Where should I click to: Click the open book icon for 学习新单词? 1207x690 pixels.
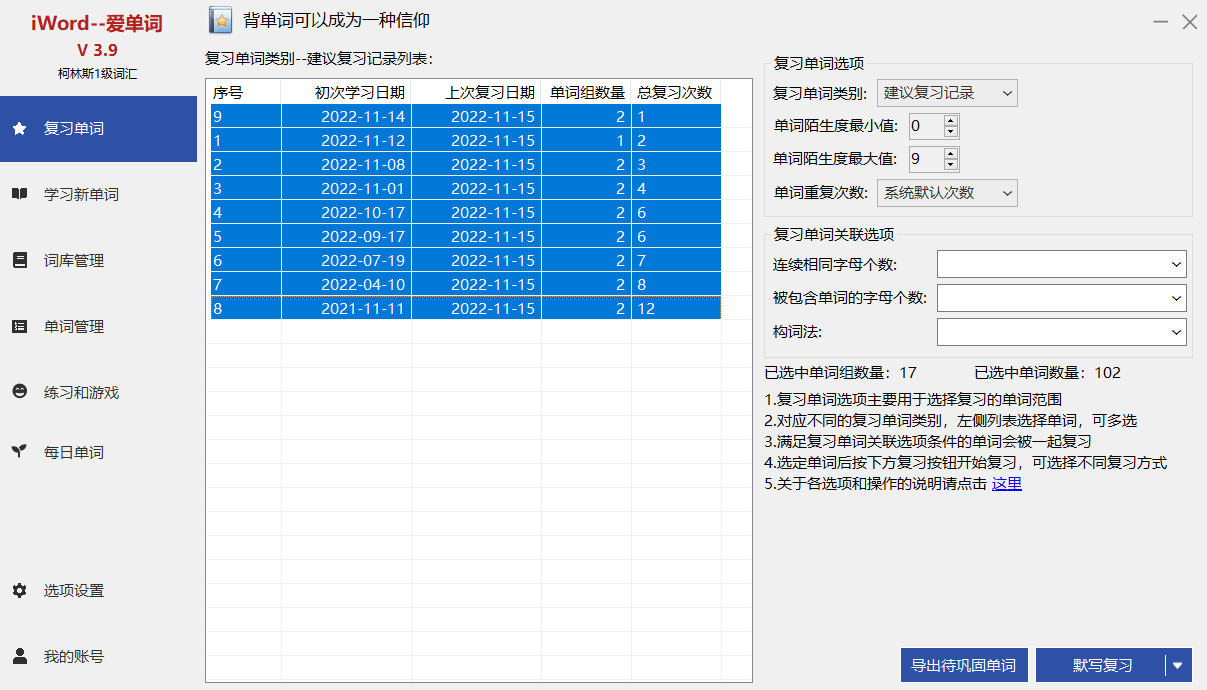19,194
